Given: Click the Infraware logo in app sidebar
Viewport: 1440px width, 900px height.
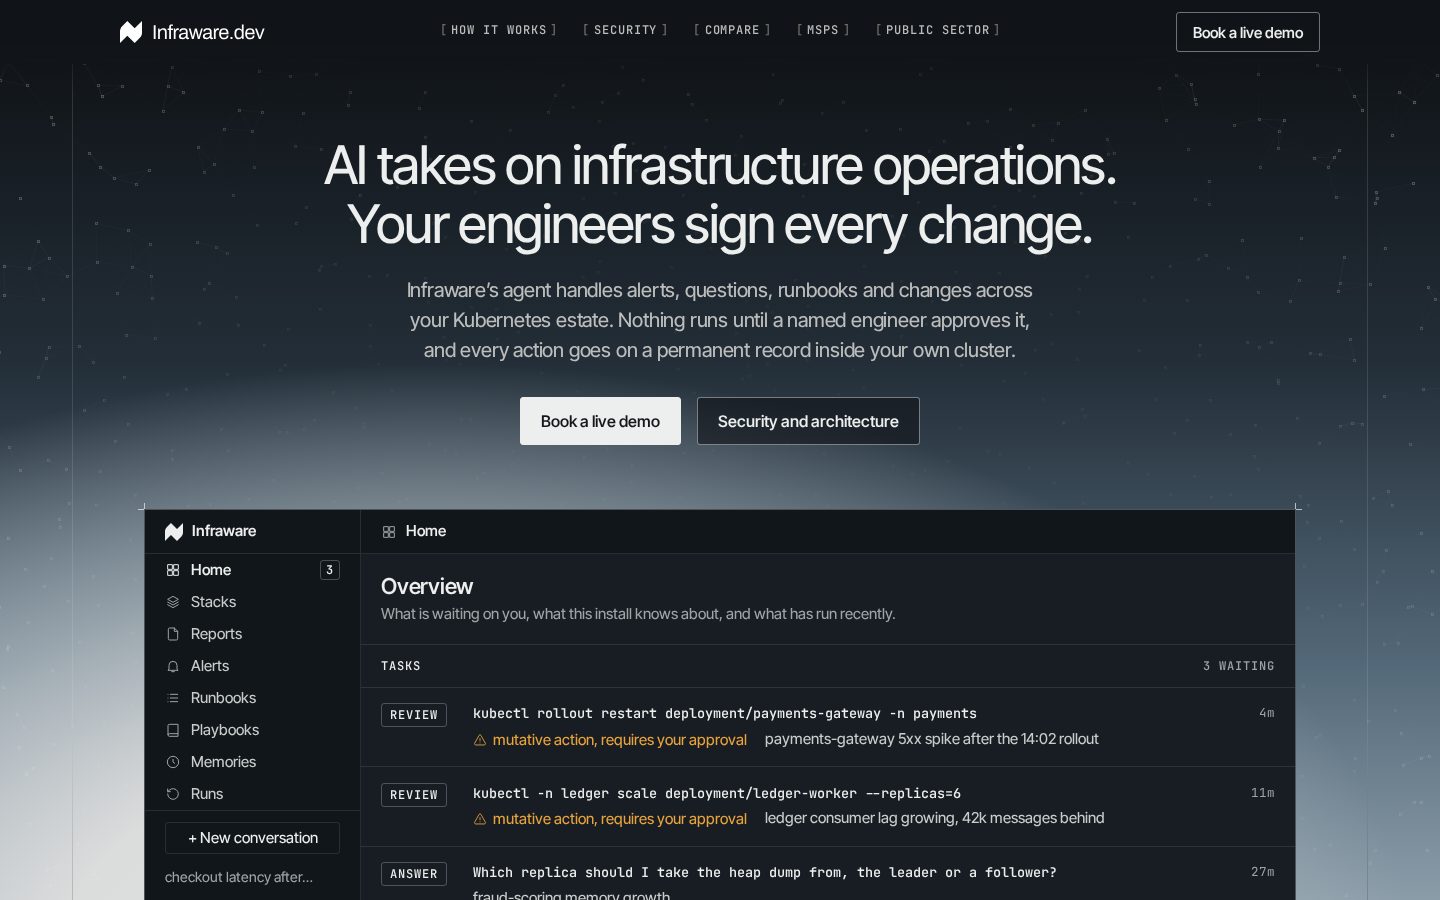Looking at the screenshot, I should (x=174, y=531).
